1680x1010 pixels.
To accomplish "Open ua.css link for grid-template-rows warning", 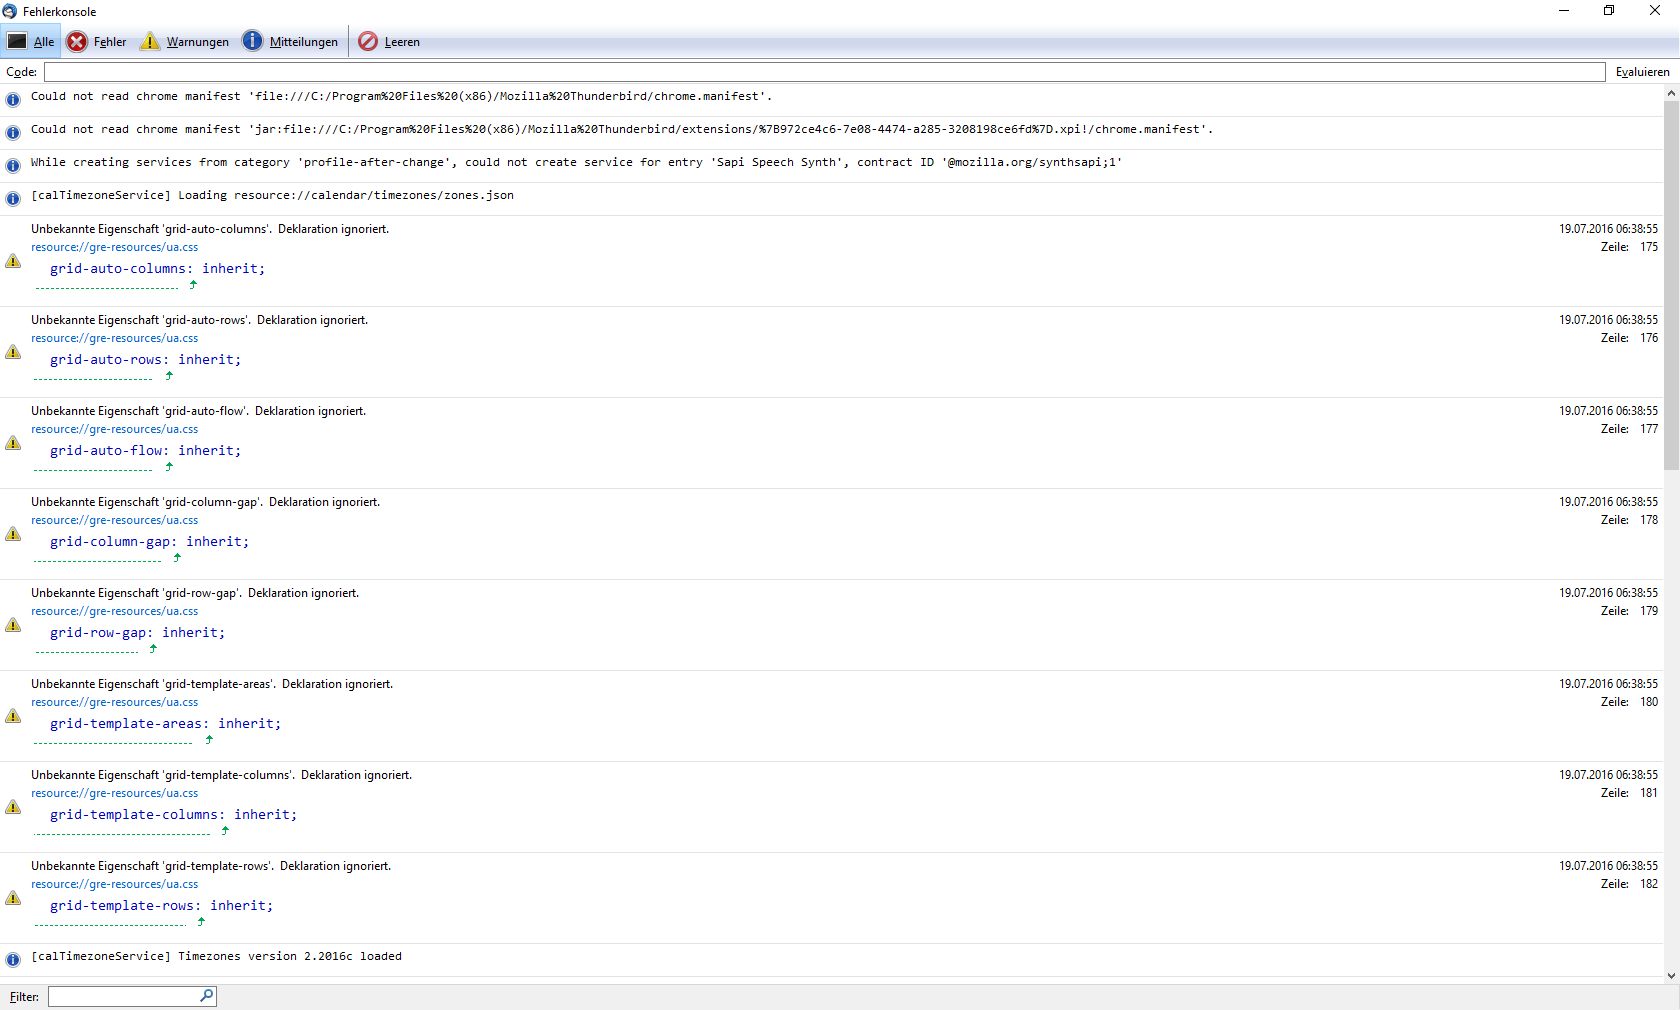I will tap(114, 885).
